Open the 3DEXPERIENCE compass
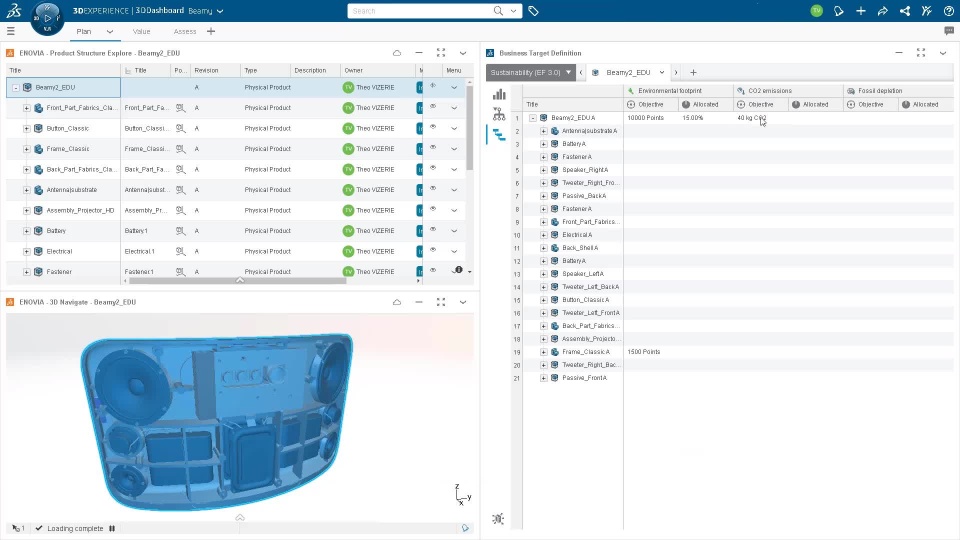Screen dimensions: 960x540 coord(47,18)
